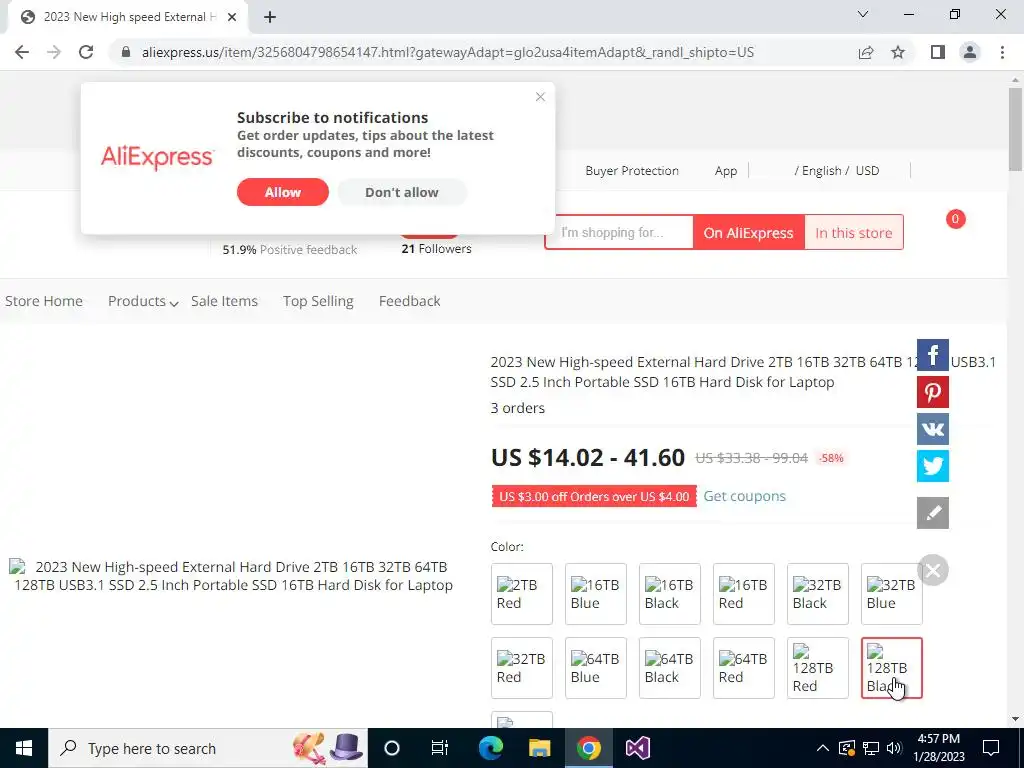View site security lock info
The image size is (1024, 768).
point(126,52)
